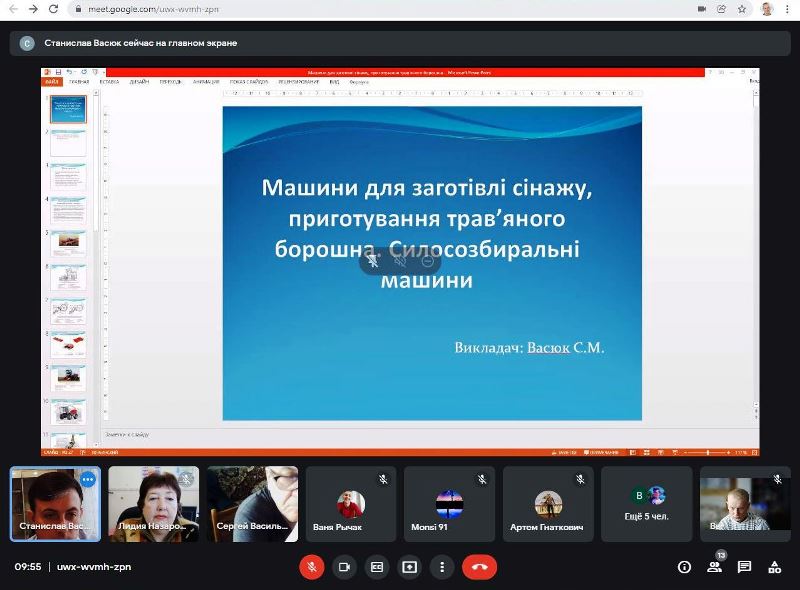Click the Ваня Рычак participant tile
This screenshot has height=590, width=800.
point(350,504)
